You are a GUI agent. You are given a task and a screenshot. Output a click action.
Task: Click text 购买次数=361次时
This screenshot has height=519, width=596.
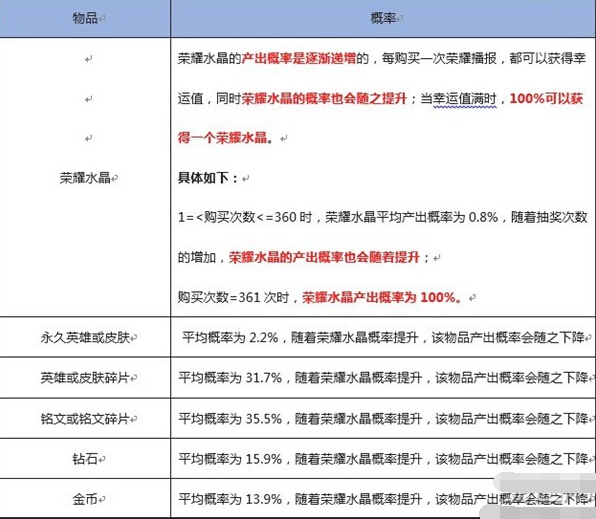pos(233,297)
